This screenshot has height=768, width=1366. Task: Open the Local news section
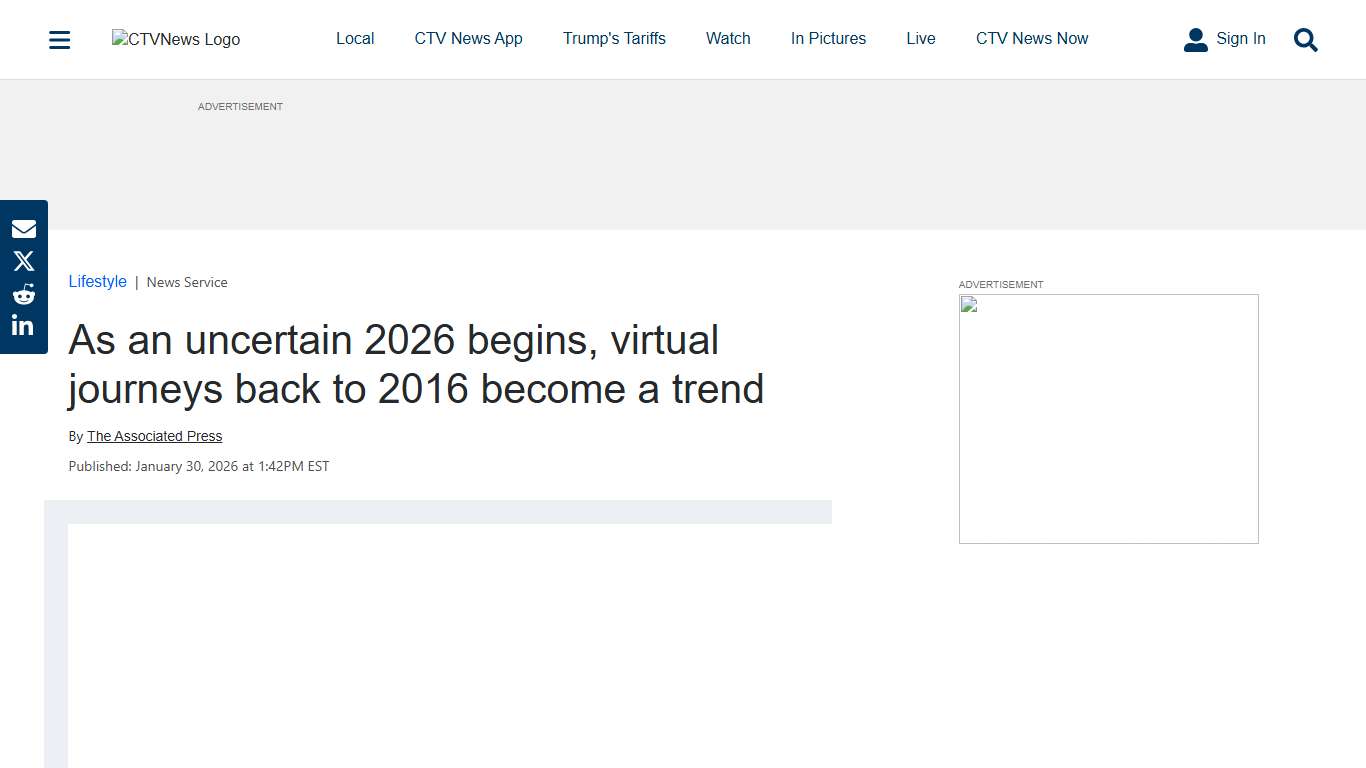coord(355,38)
